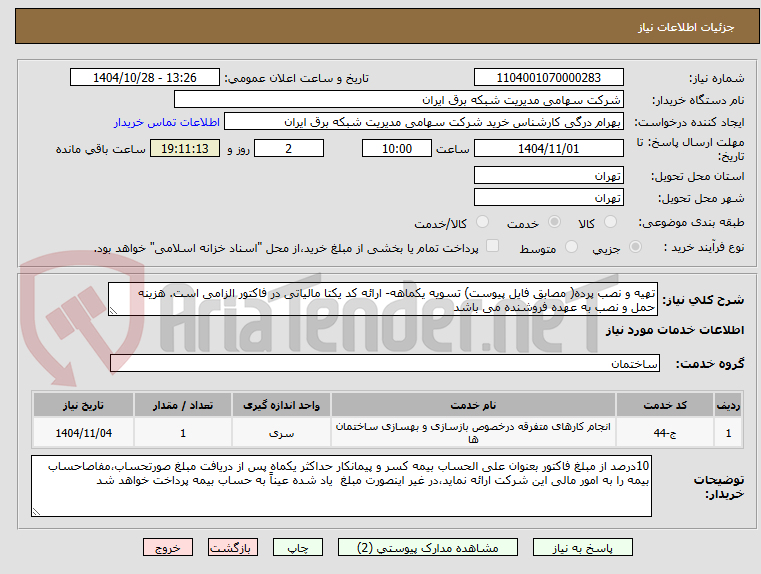Click the 'تاریخ نیاز' column header
This screenshot has height=574, width=761.
point(83,405)
